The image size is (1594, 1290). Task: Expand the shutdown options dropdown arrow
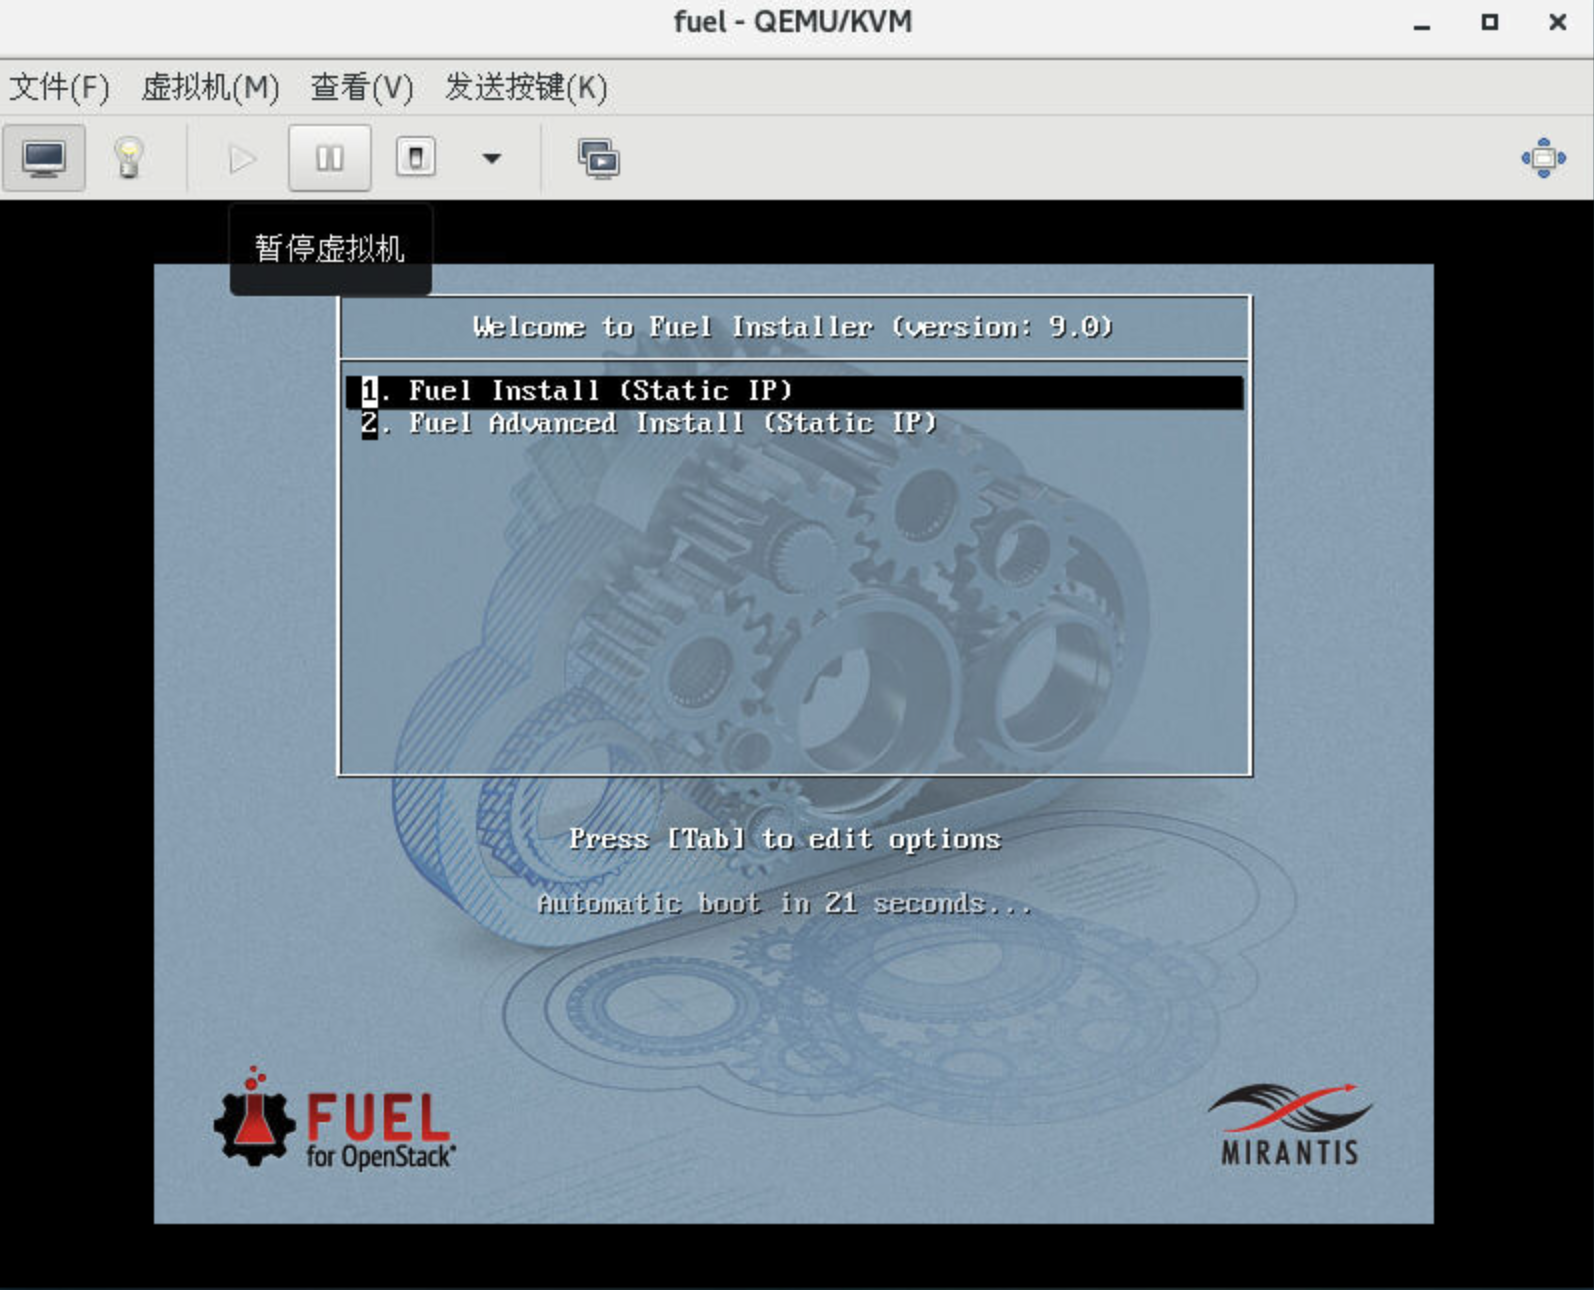(x=491, y=158)
